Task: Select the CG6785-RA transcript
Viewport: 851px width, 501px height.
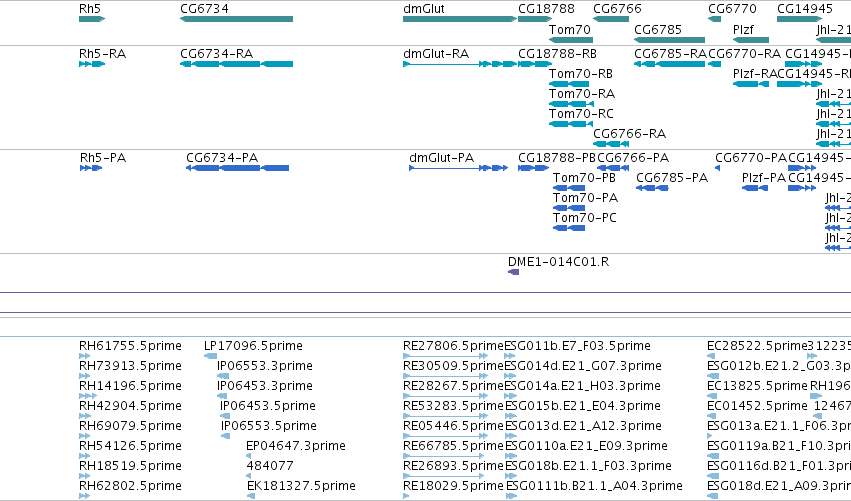Action: click(x=670, y=54)
